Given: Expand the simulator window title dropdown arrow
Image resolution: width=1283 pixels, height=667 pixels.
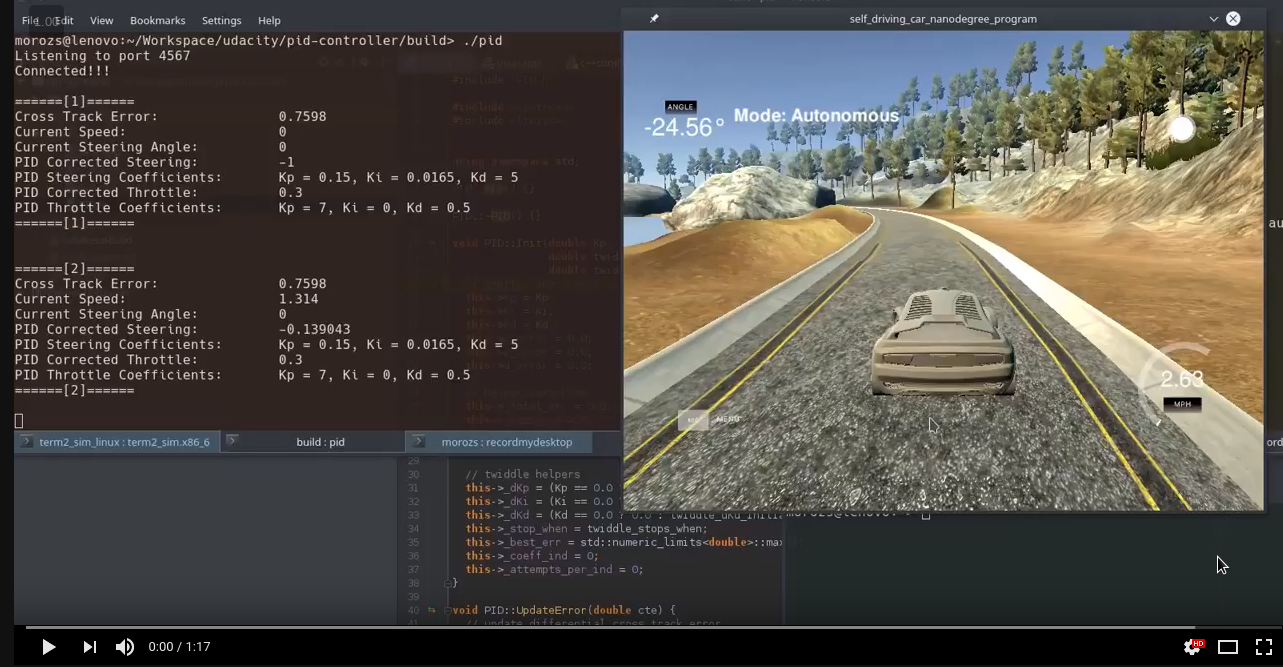Looking at the screenshot, I should click(1214, 19).
